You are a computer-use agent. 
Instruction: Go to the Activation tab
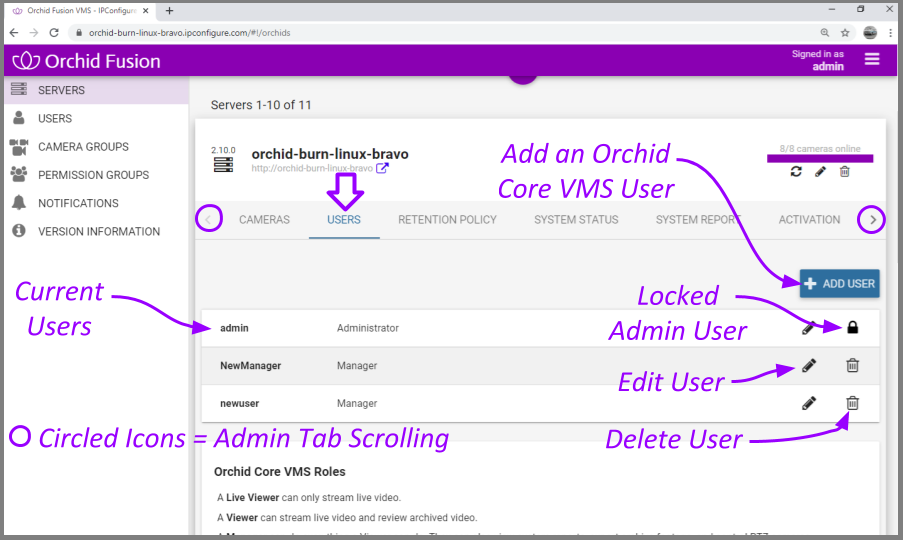click(809, 219)
